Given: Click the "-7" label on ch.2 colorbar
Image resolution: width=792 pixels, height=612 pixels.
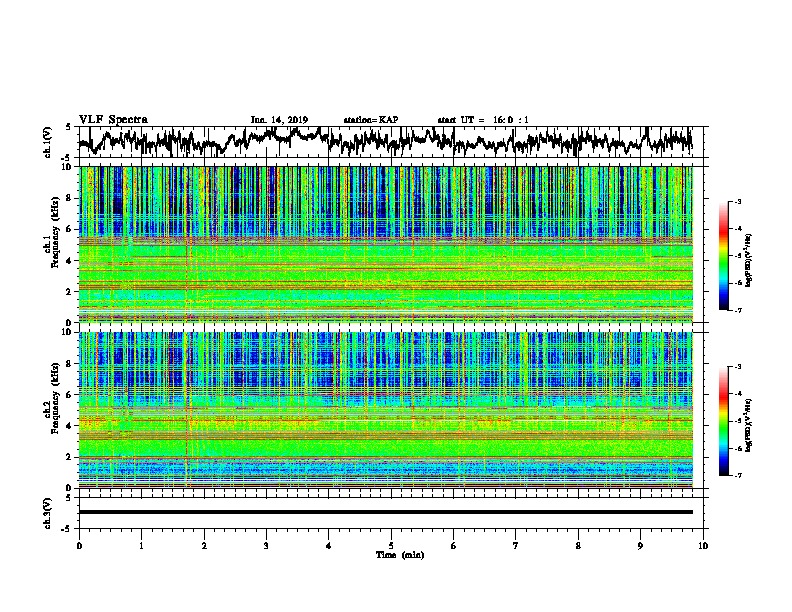Looking at the screenshot, I should [x=737, y=475].
